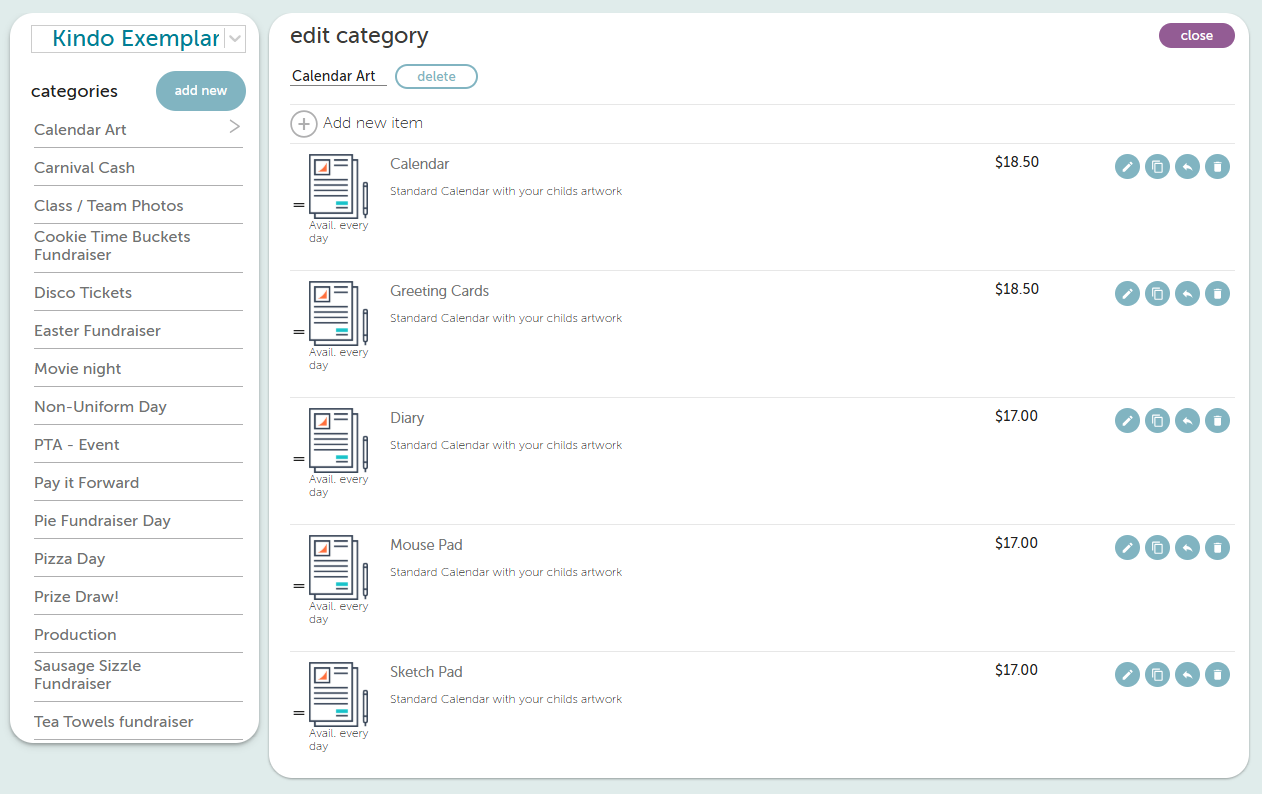This screenshot has width=1262, height=794.
Task: Click the pencil edit icon for Calendar
Action: (1127, 167)
